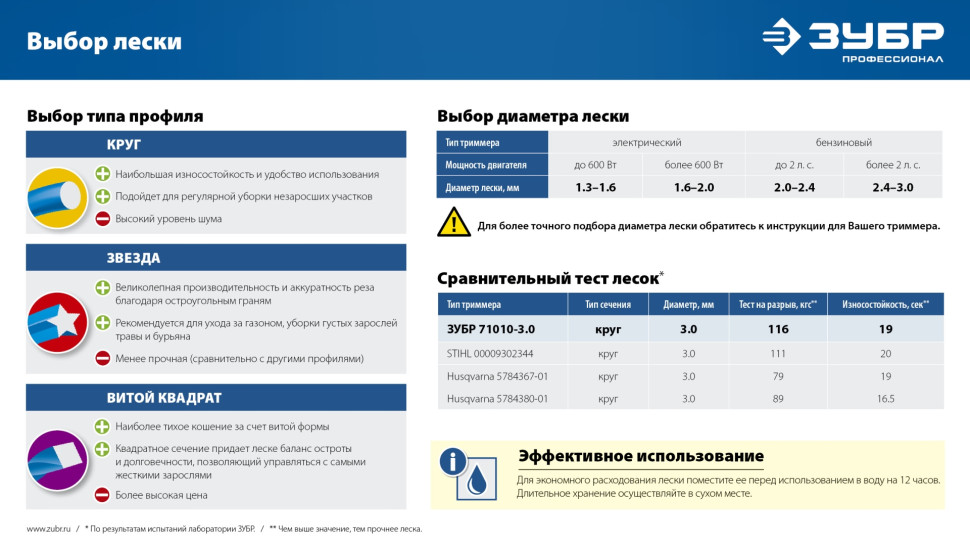Click the 'Husqvarna 5784367-01' row name
This screenshot has width=970, height=546.
(x=497, y=376)
